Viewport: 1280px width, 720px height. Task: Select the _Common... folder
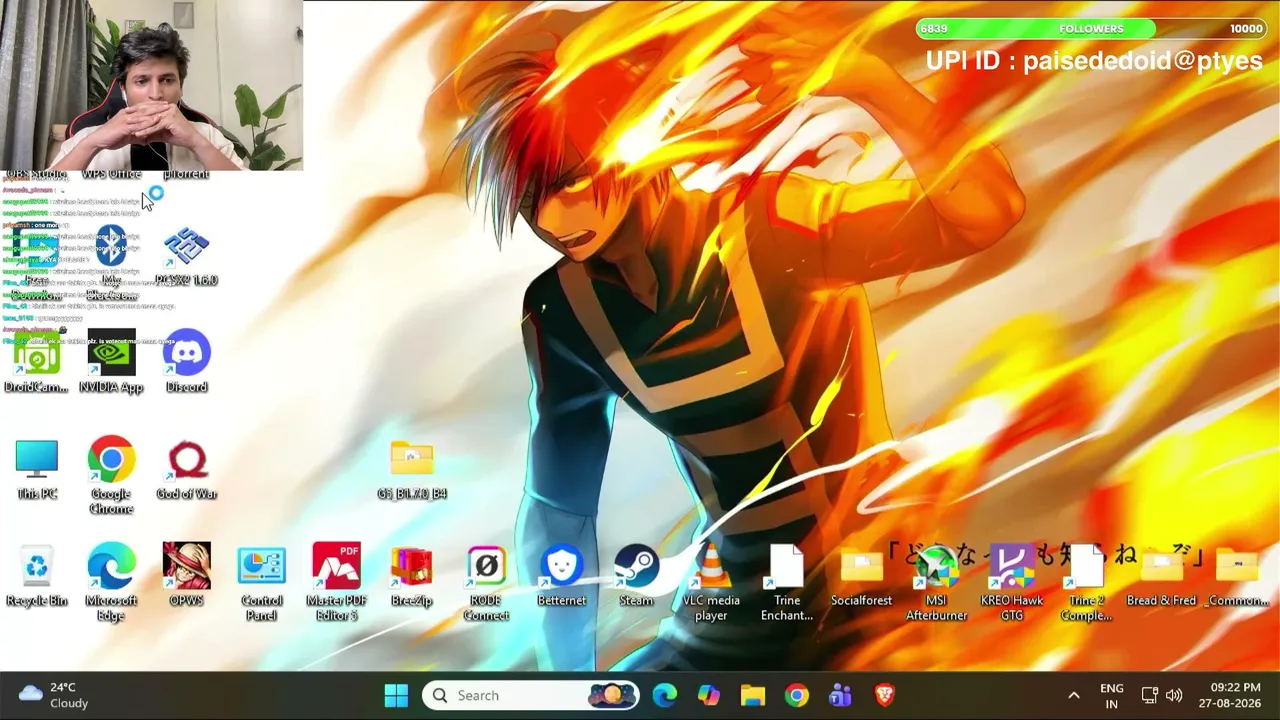tap(1237, 576)
